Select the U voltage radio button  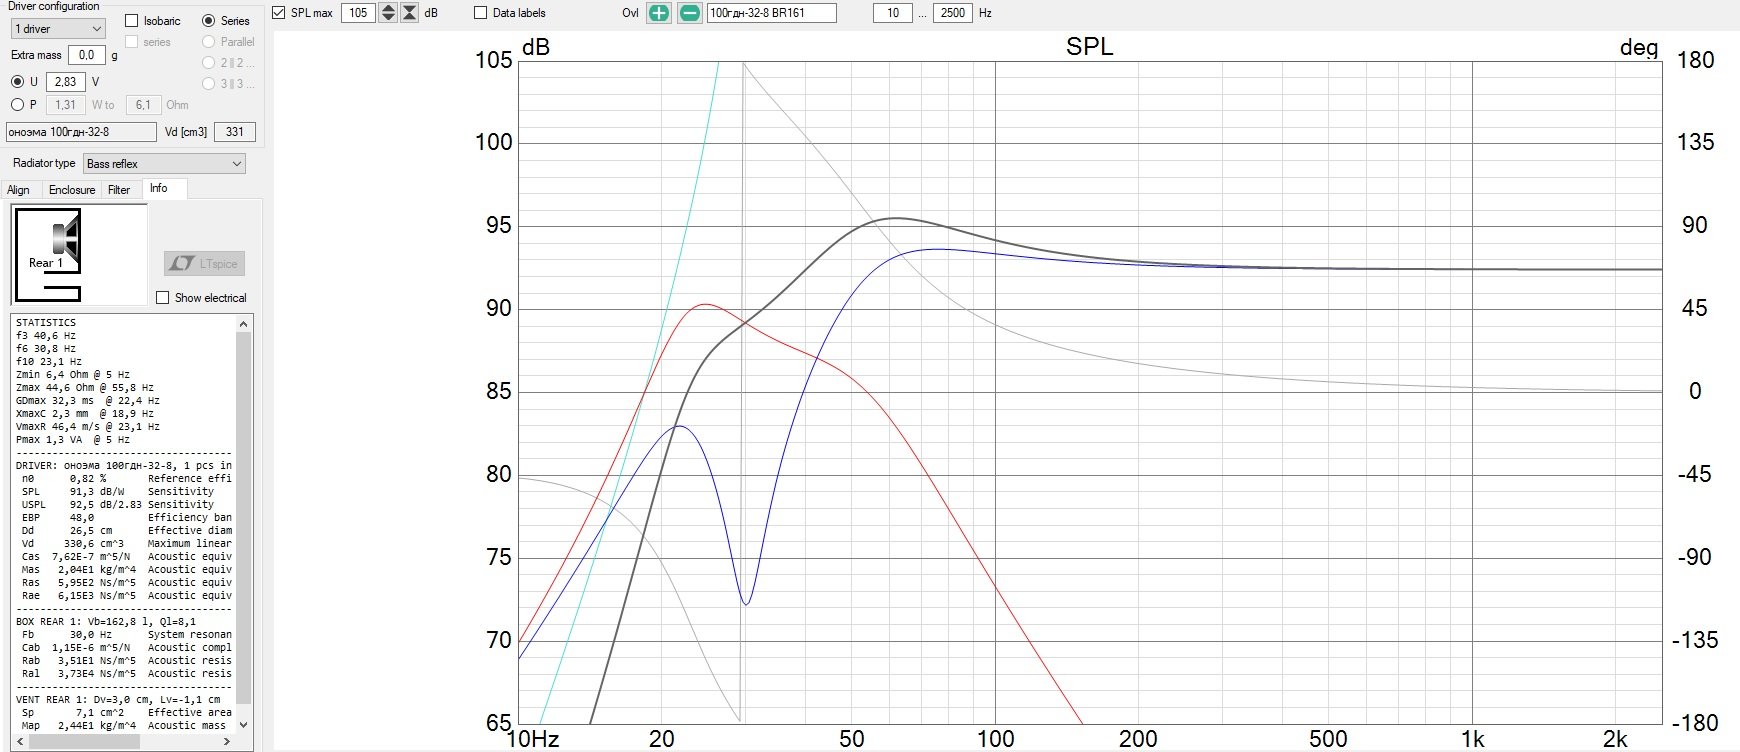click(x=17, y=82)
